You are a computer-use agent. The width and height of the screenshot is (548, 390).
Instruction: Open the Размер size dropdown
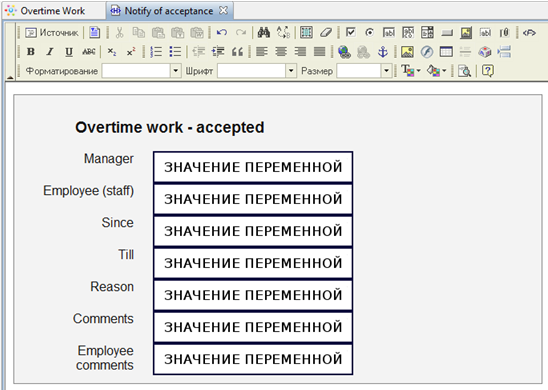(386, 71)
